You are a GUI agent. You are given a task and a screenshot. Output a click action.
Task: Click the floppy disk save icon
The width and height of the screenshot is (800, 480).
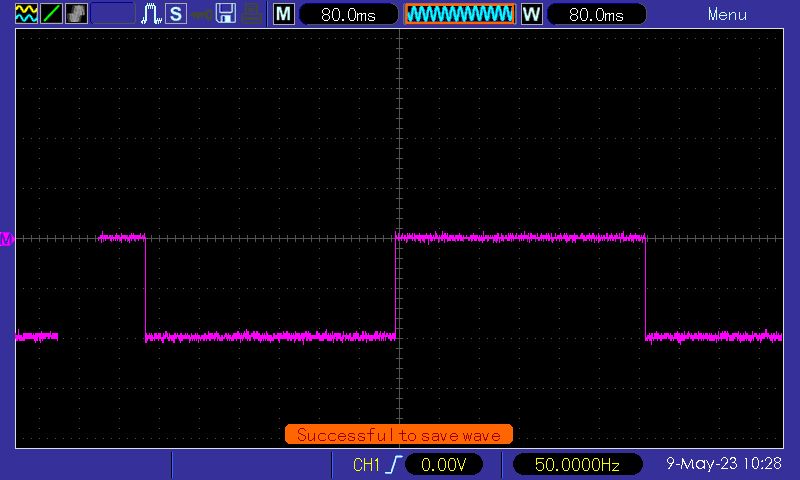(x=227, y=14)
